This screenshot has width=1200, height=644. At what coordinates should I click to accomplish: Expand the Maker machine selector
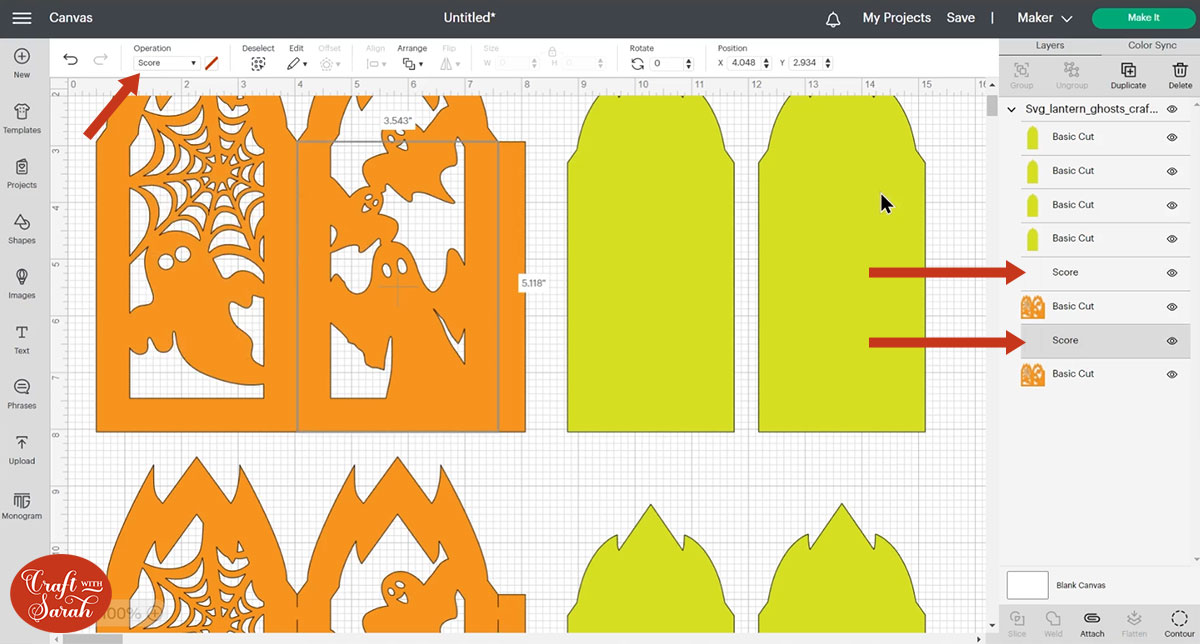(x=1044, y=18)
